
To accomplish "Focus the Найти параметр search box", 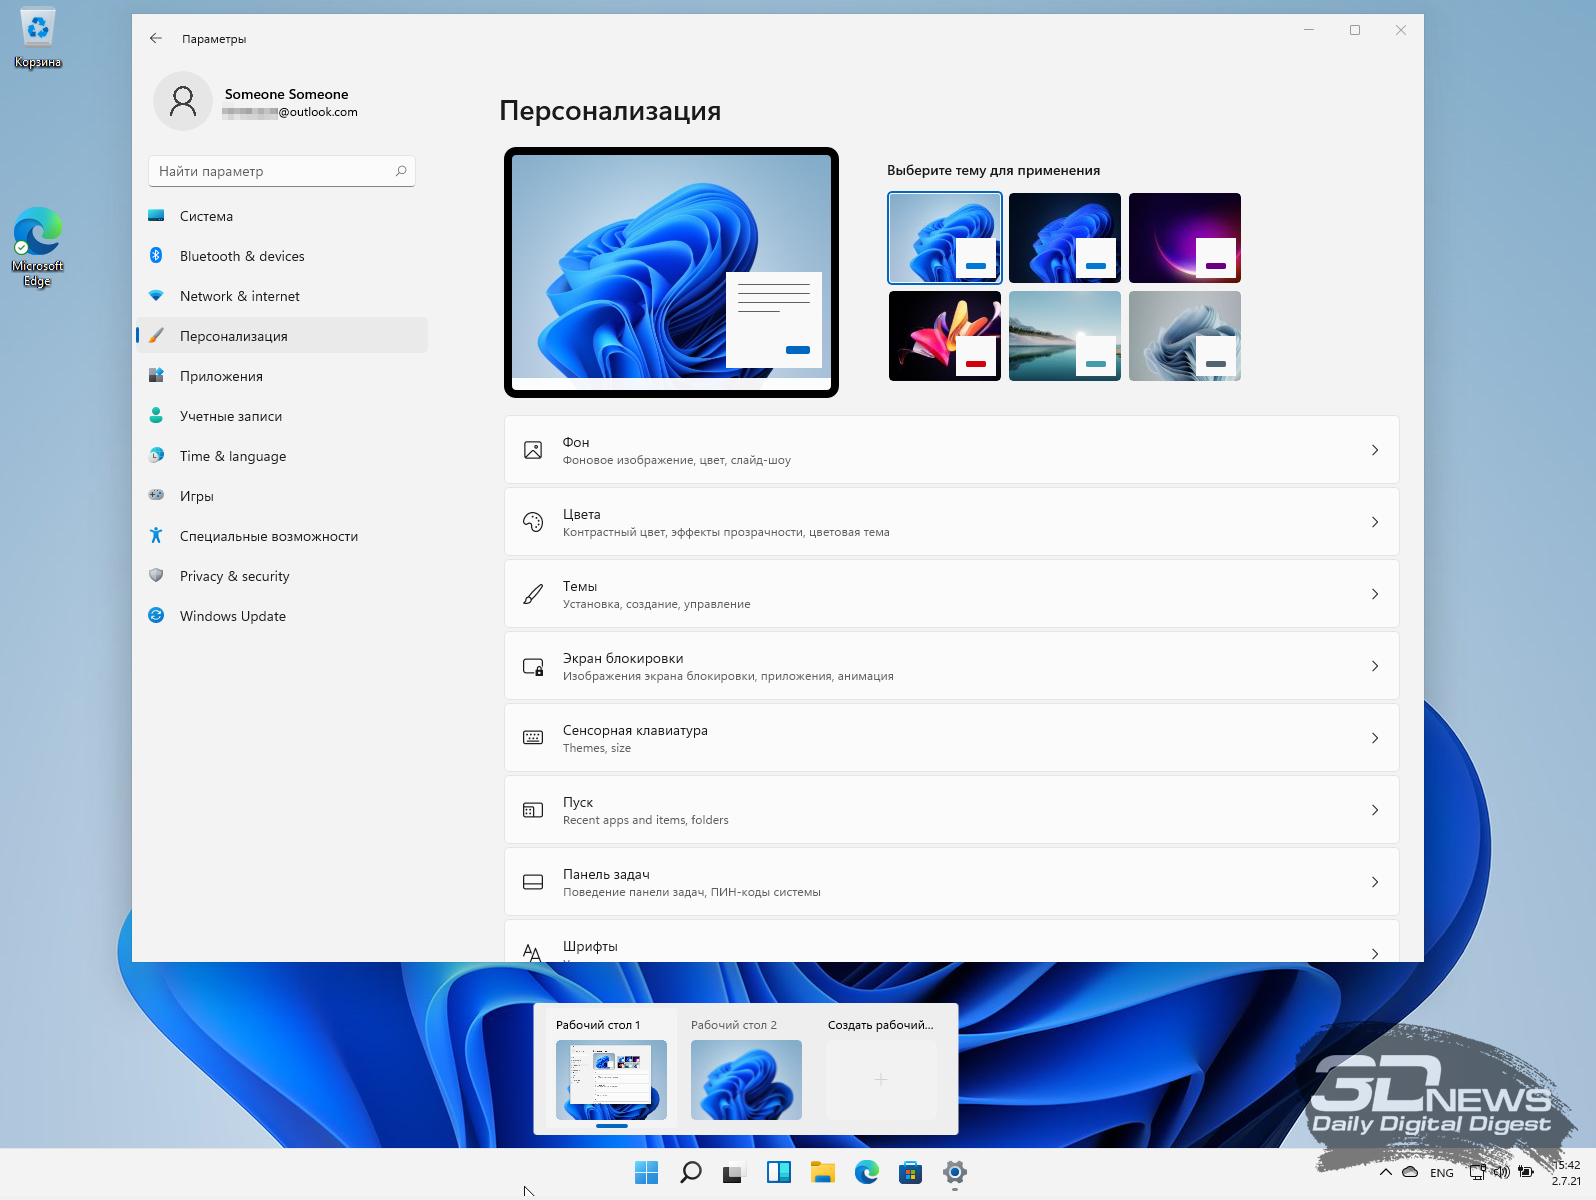I will pyautogui.click(x=281, y=171).
